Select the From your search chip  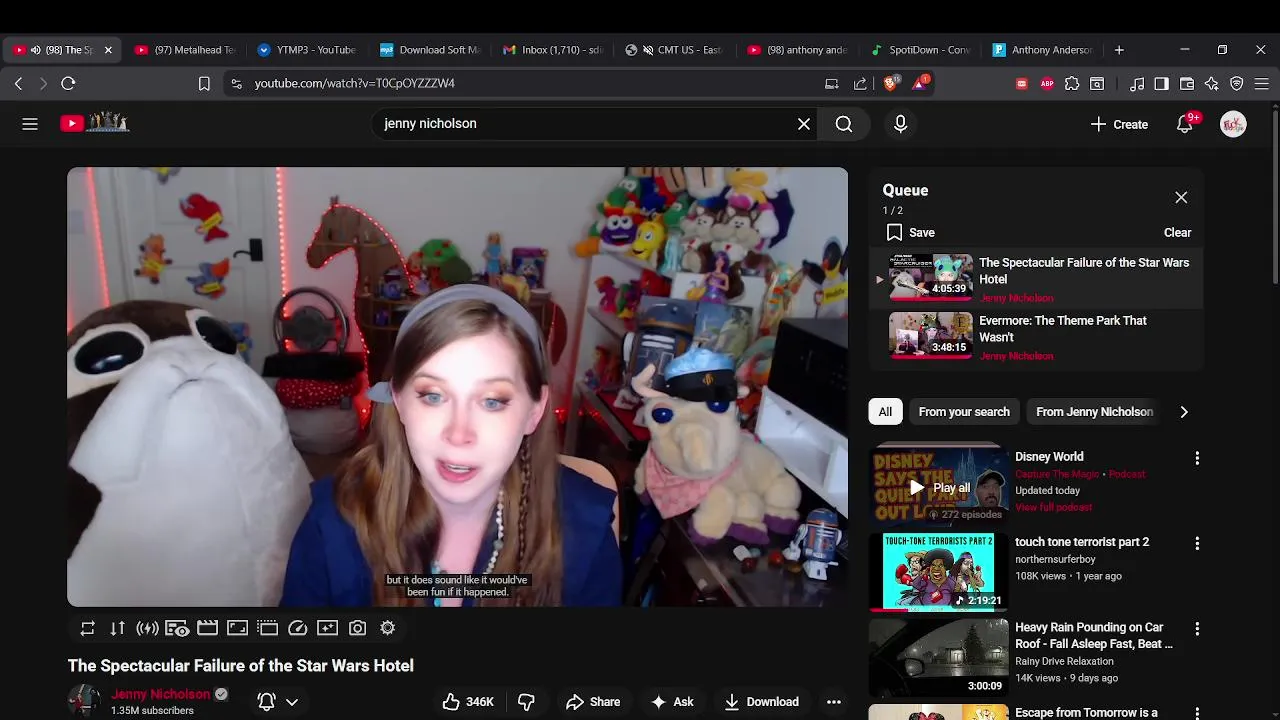coord(964,412)
